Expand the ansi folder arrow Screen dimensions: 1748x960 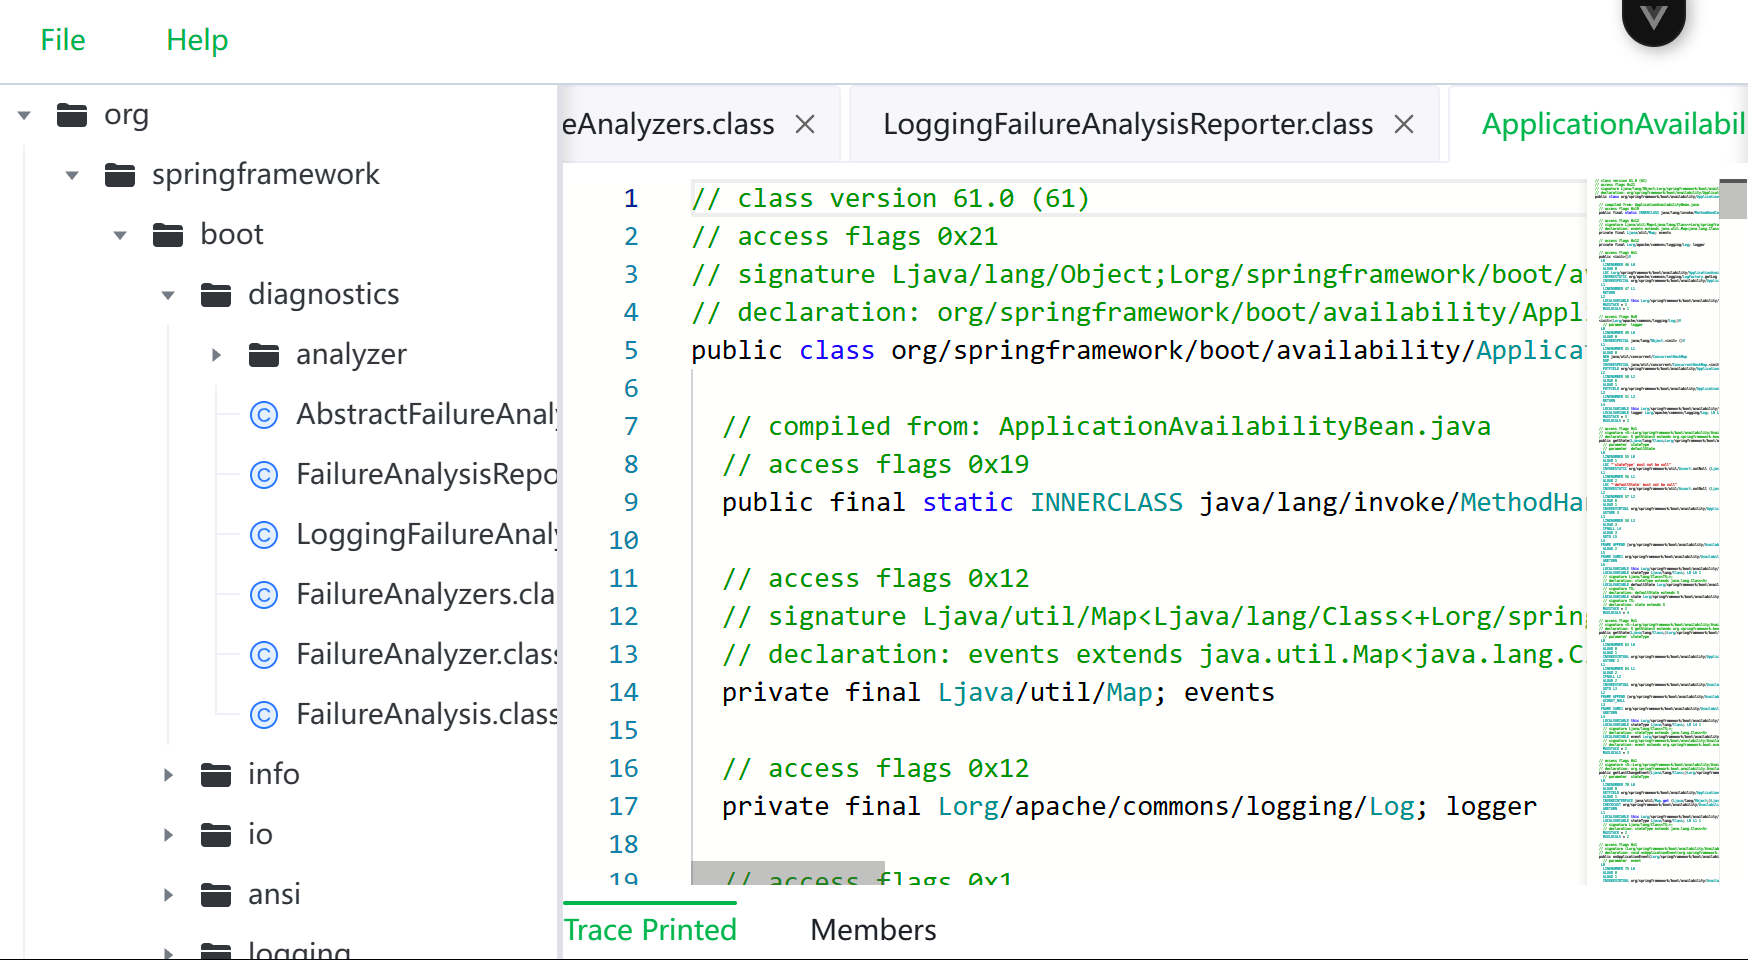pyautogui.click(x=168, y=894)
